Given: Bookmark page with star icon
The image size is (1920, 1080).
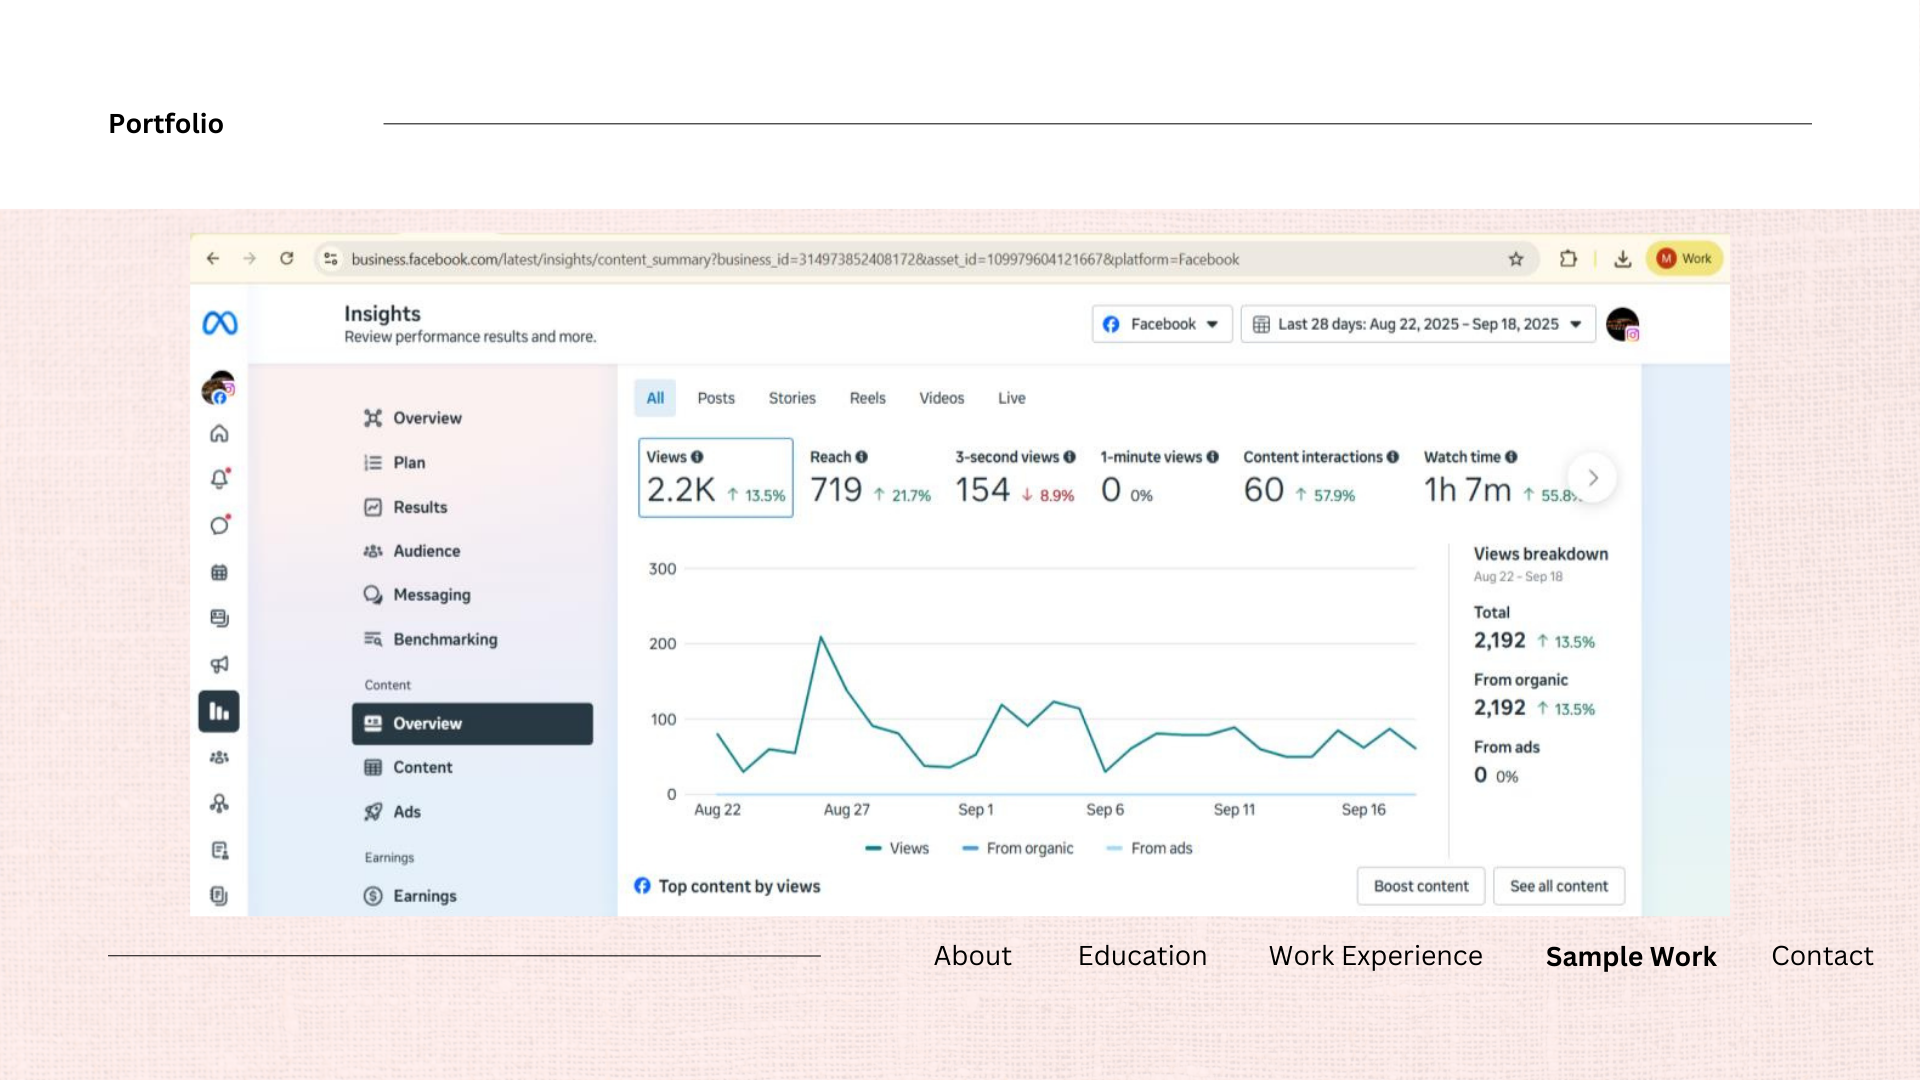Looking at the screenshot, I should tap(1516, 259).
